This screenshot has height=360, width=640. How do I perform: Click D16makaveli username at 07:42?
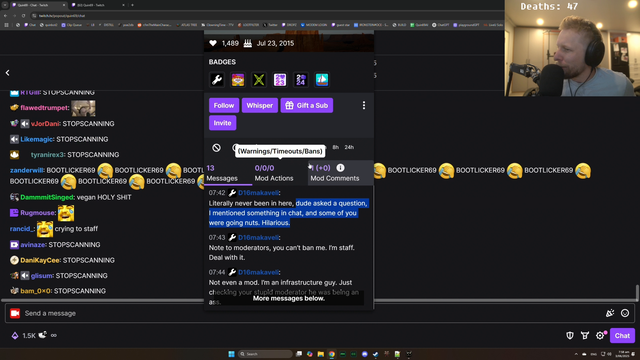coord(258,193)
